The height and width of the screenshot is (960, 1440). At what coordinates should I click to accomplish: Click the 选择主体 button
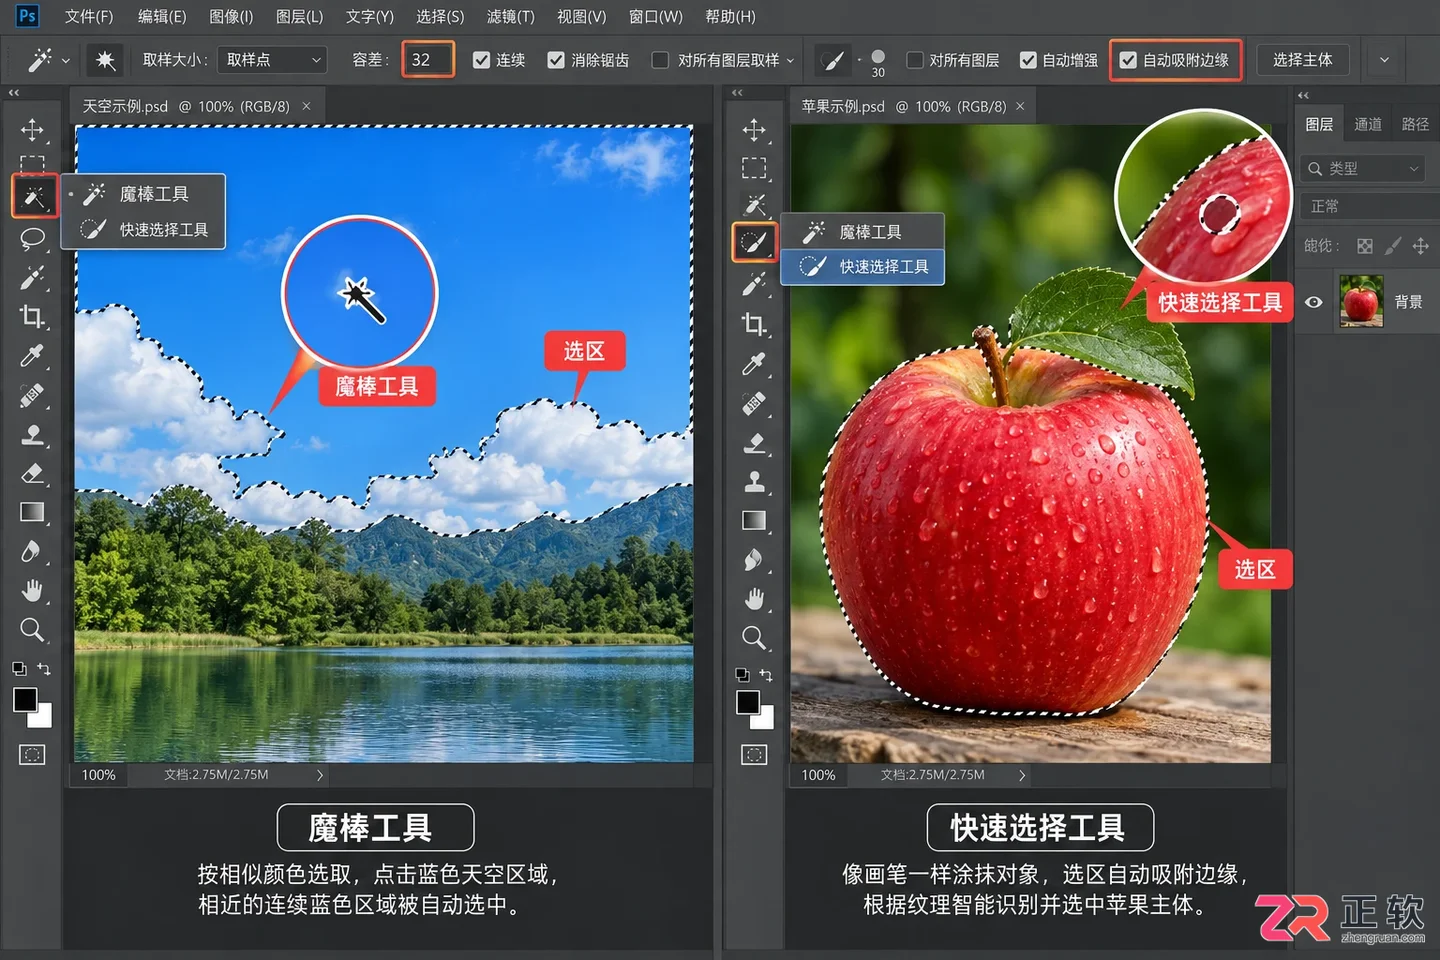[x=1302, y=60]
